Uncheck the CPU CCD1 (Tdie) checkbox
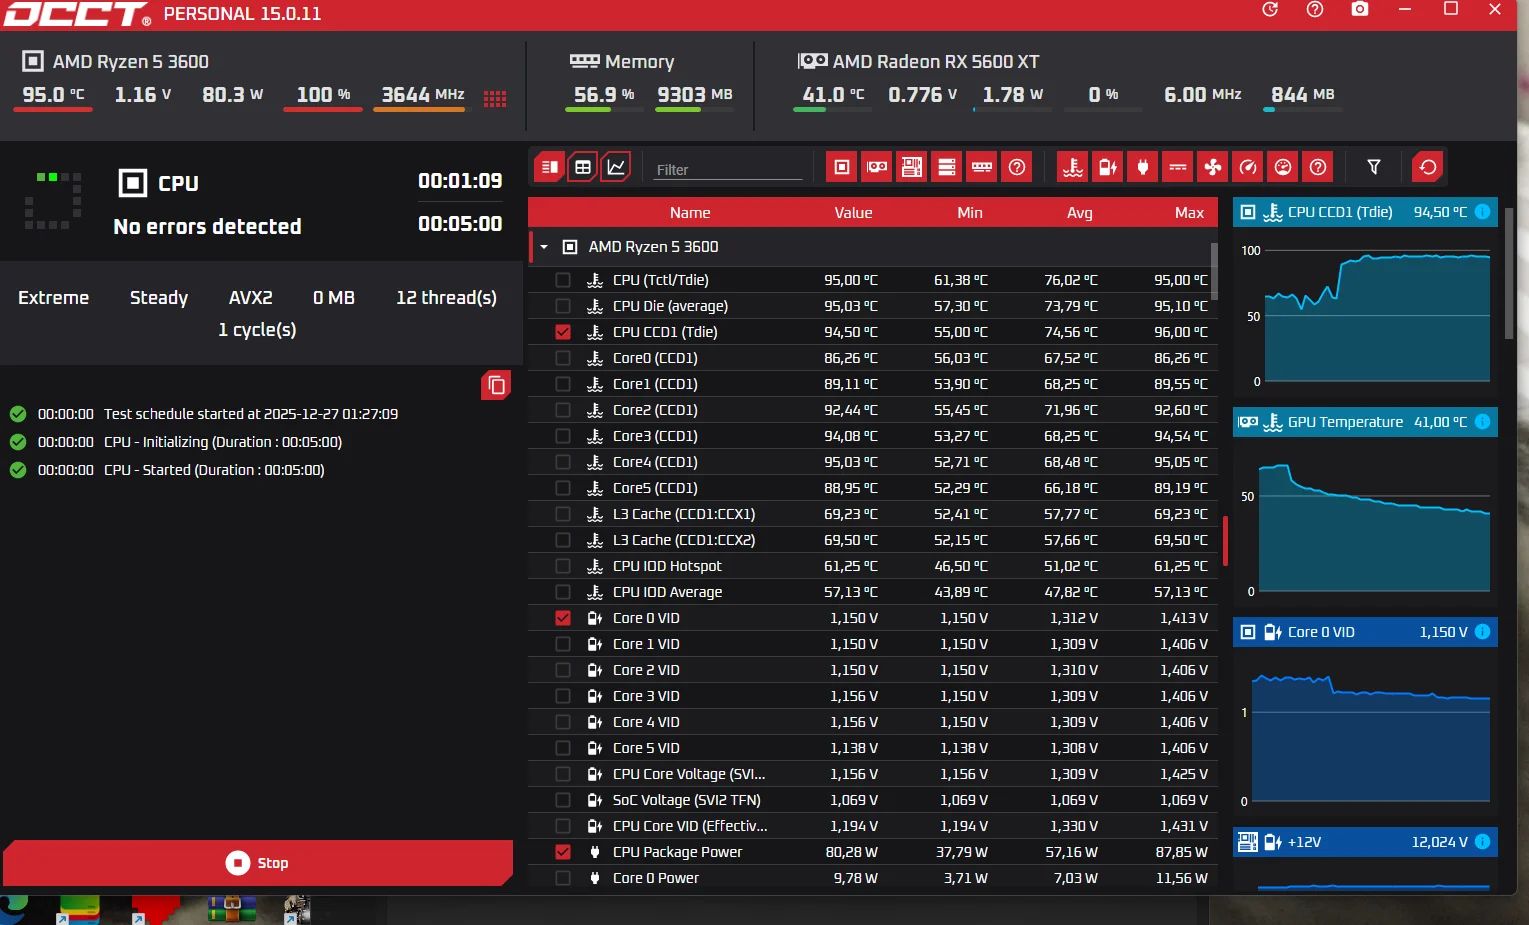1529x925 pixels. 563,332
